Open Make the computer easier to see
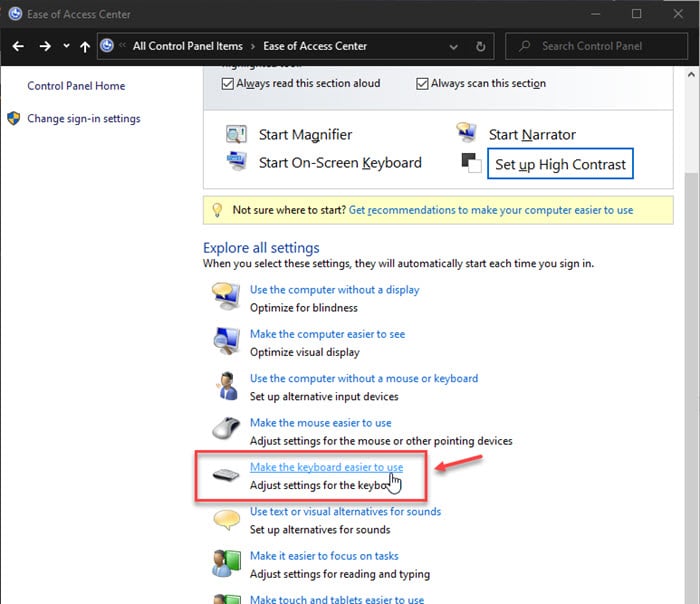The height and width of the screenshot is (604, 700). pos(327,334)
